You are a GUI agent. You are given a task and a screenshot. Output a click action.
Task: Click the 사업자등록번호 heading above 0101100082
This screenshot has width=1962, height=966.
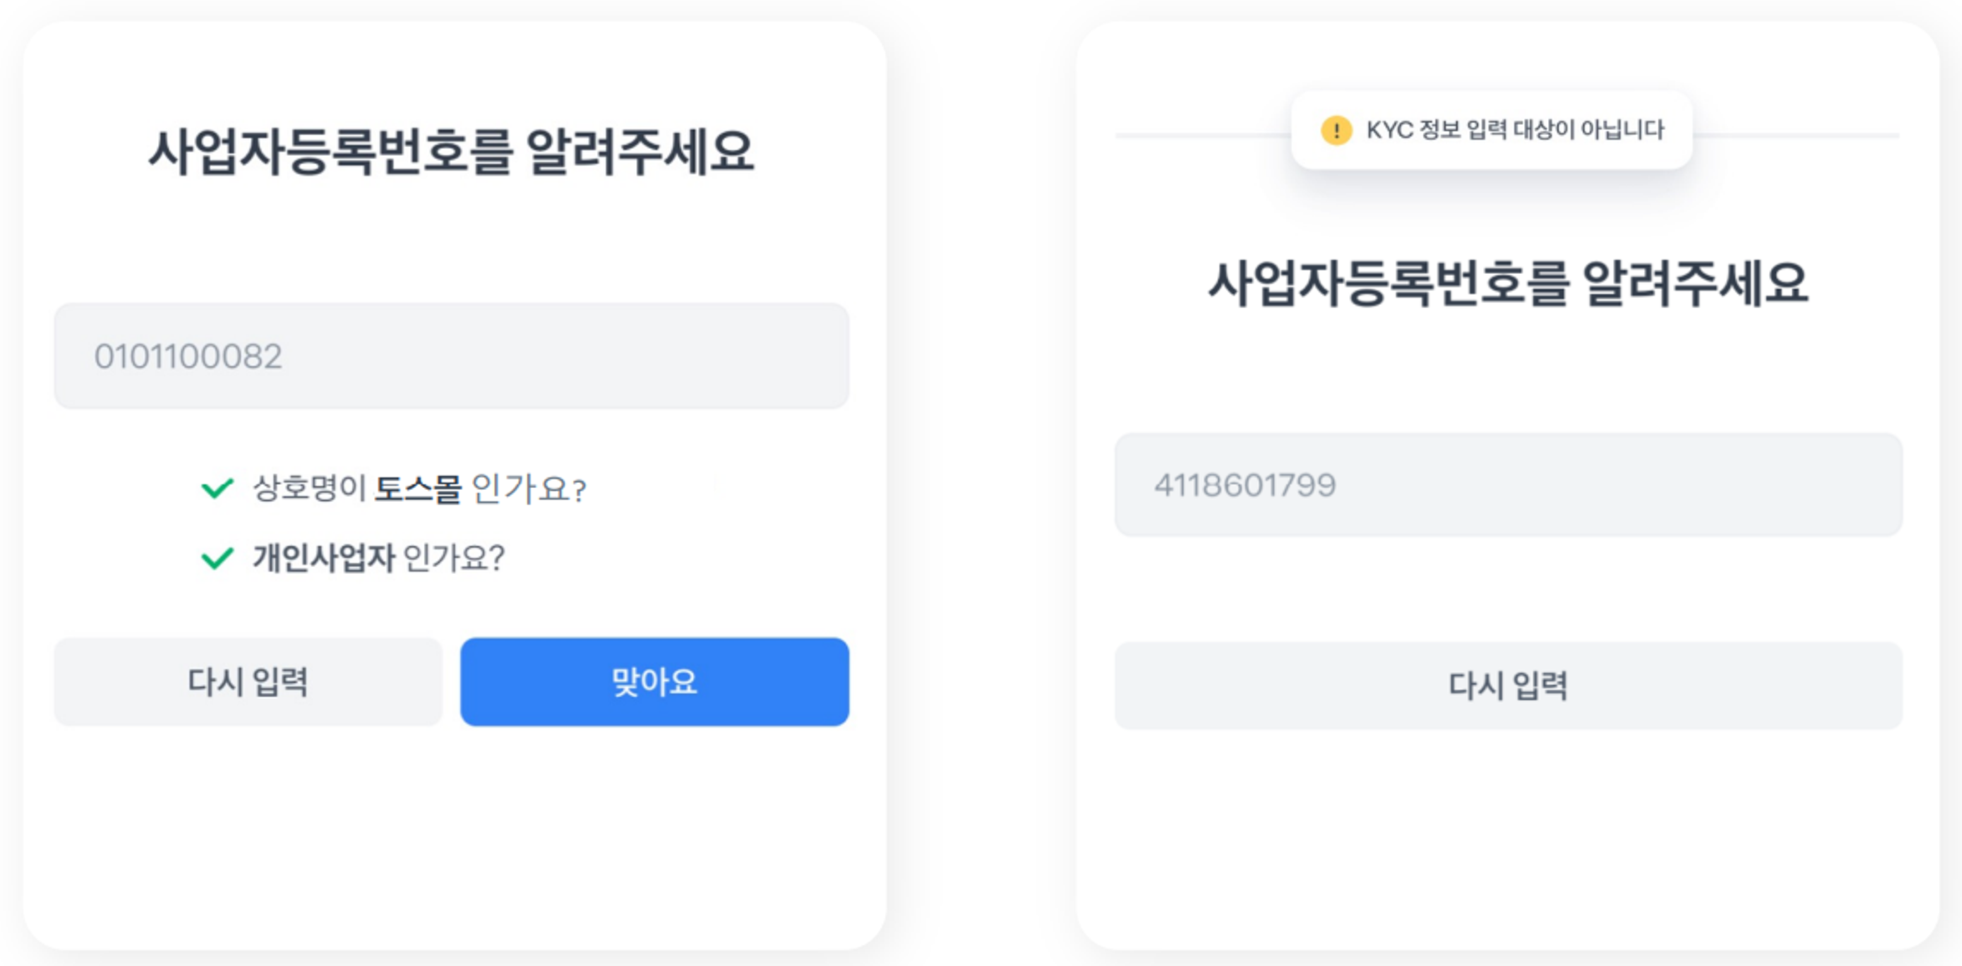coord(451,153)
